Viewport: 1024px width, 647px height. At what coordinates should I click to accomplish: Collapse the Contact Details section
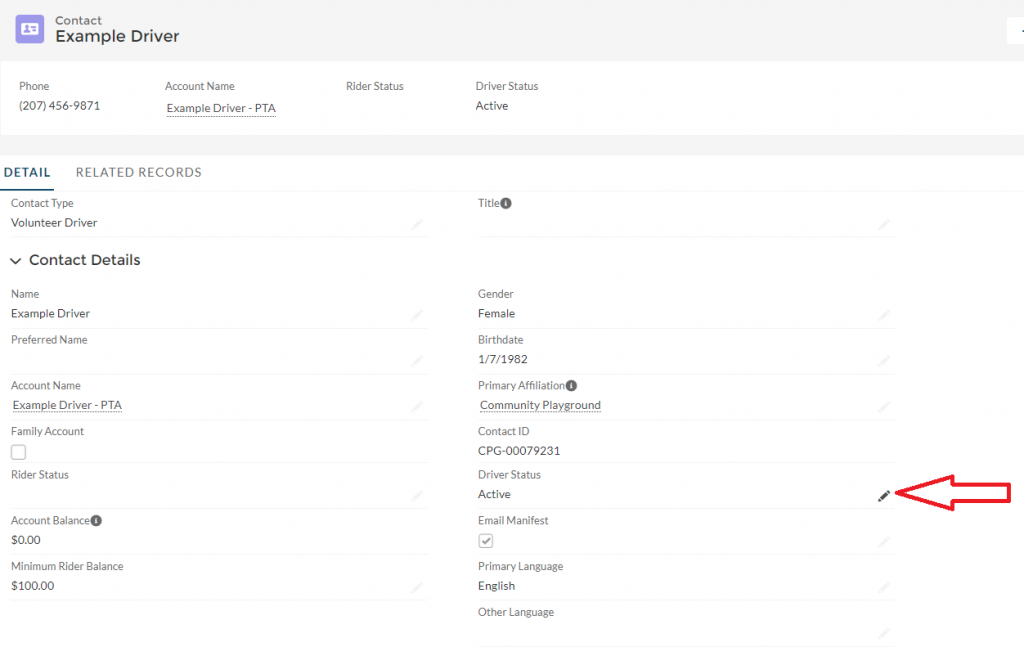[16, 261]
